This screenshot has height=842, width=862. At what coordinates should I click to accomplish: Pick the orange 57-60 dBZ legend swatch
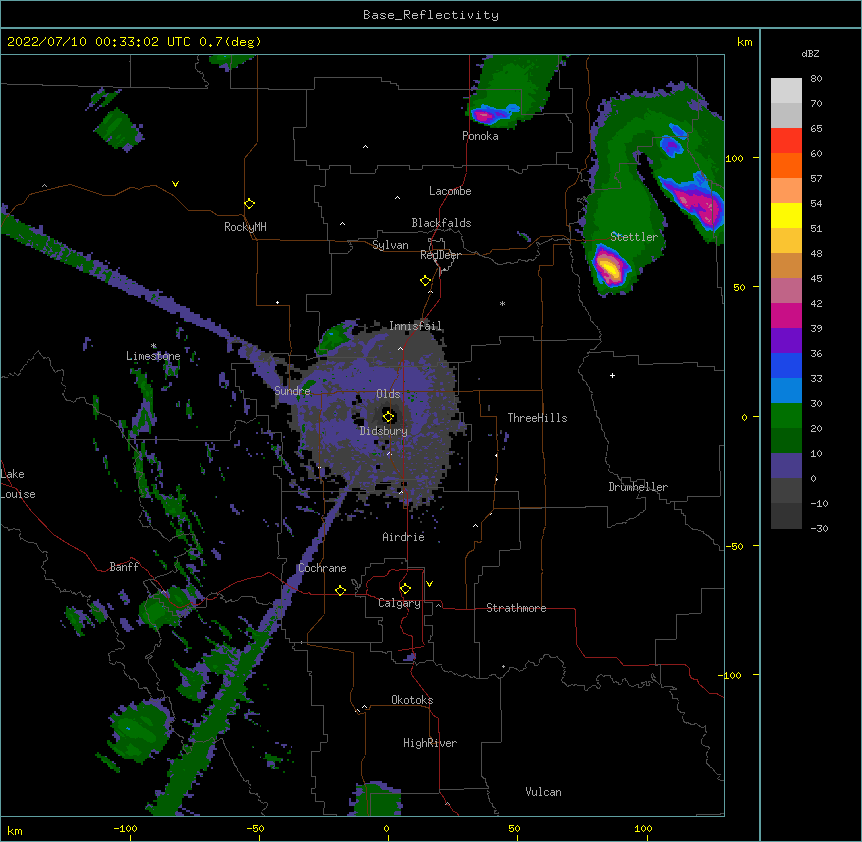pyautogui.click(x=786, y=165)
